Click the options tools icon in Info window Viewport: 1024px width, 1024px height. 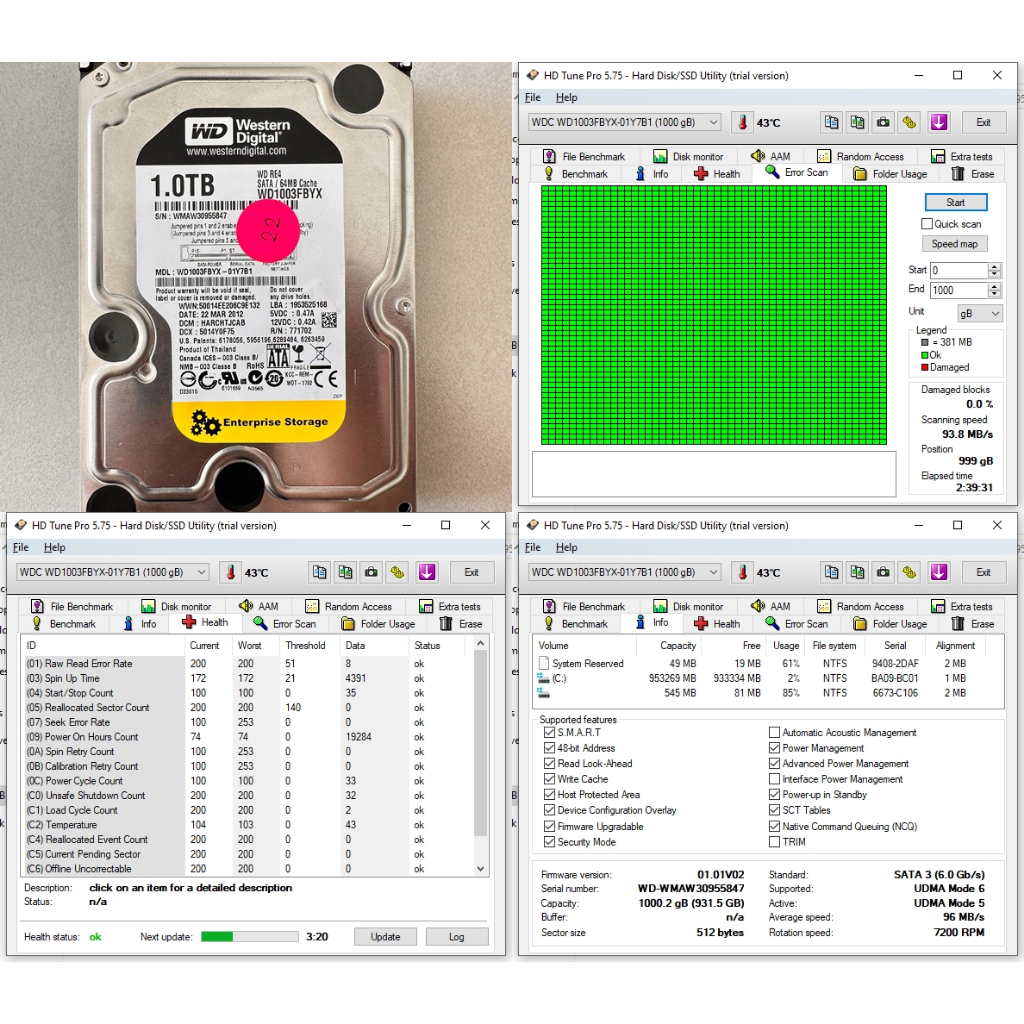[909, 572]
